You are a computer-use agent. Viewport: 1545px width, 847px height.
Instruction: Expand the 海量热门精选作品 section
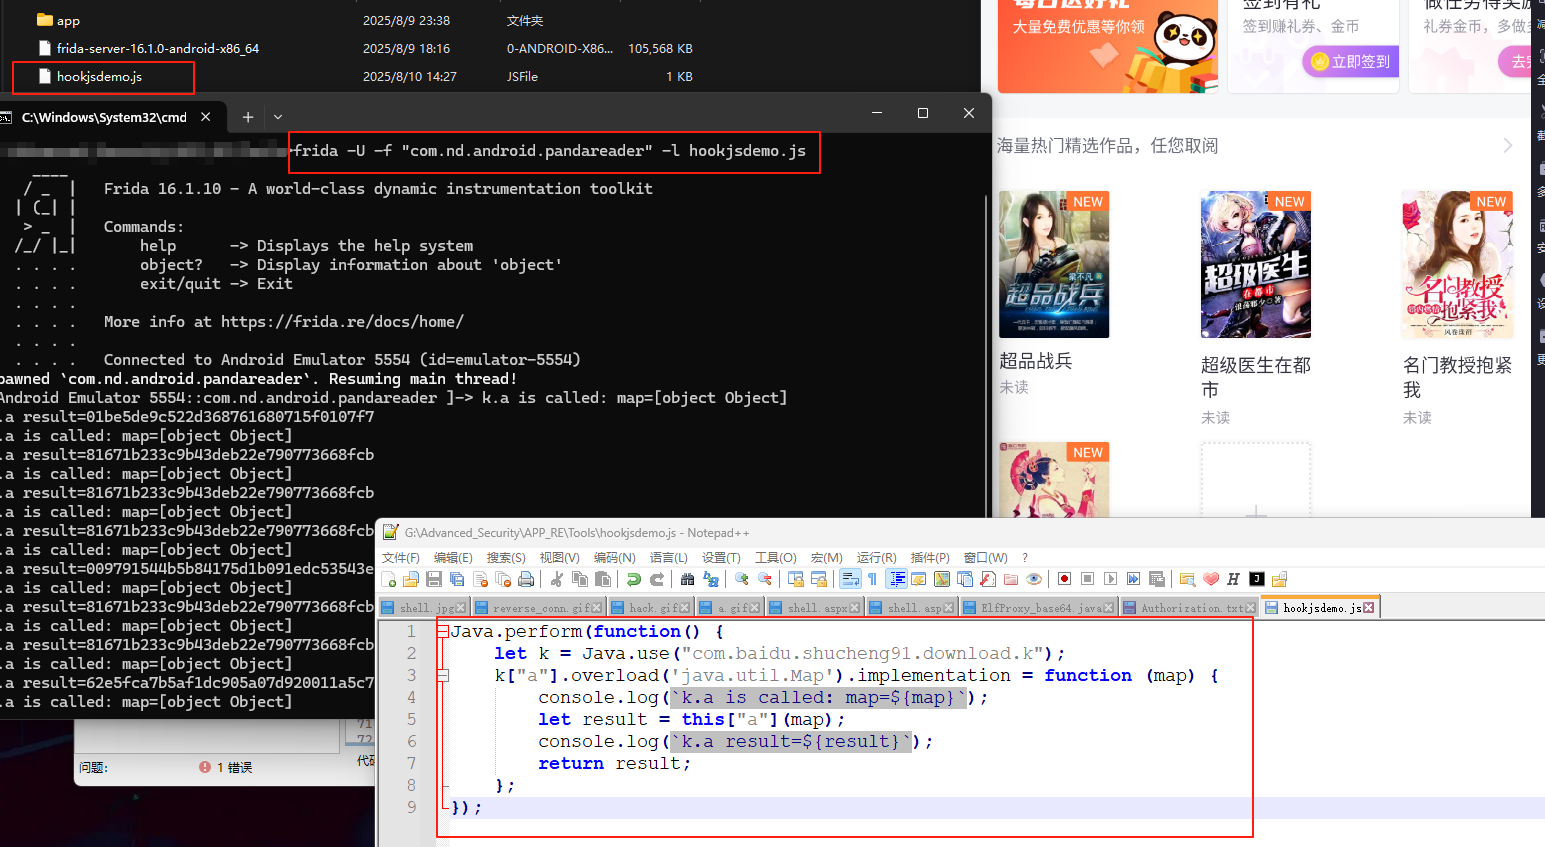click(1510, 144)
